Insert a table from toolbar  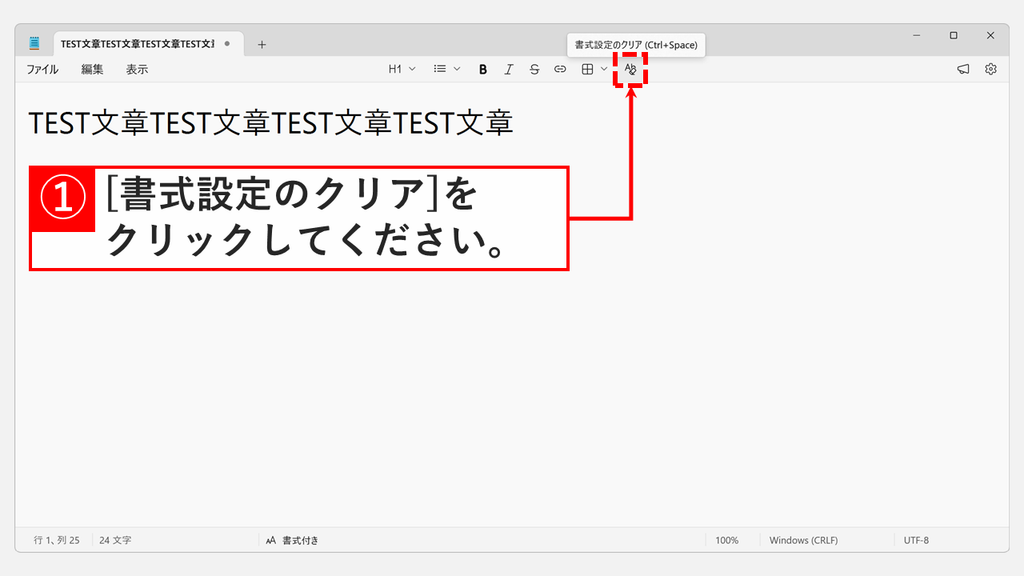pyautogui.click(x=587, y=69)
